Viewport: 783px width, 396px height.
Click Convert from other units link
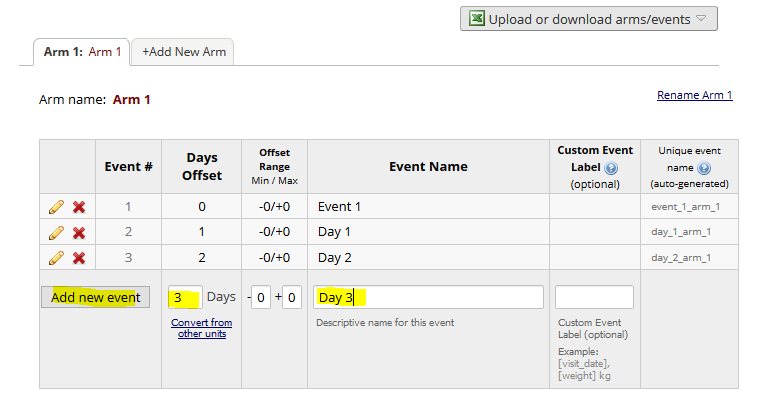(202, 328)
